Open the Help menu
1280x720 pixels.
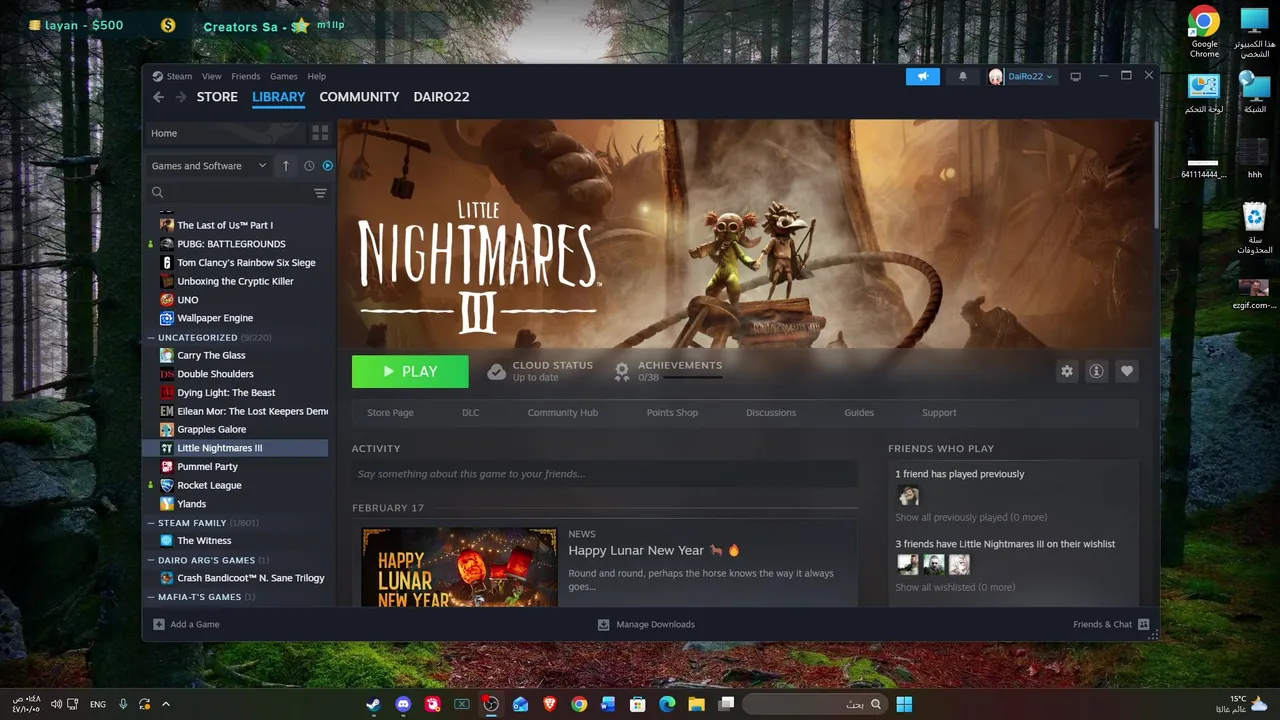317,76
